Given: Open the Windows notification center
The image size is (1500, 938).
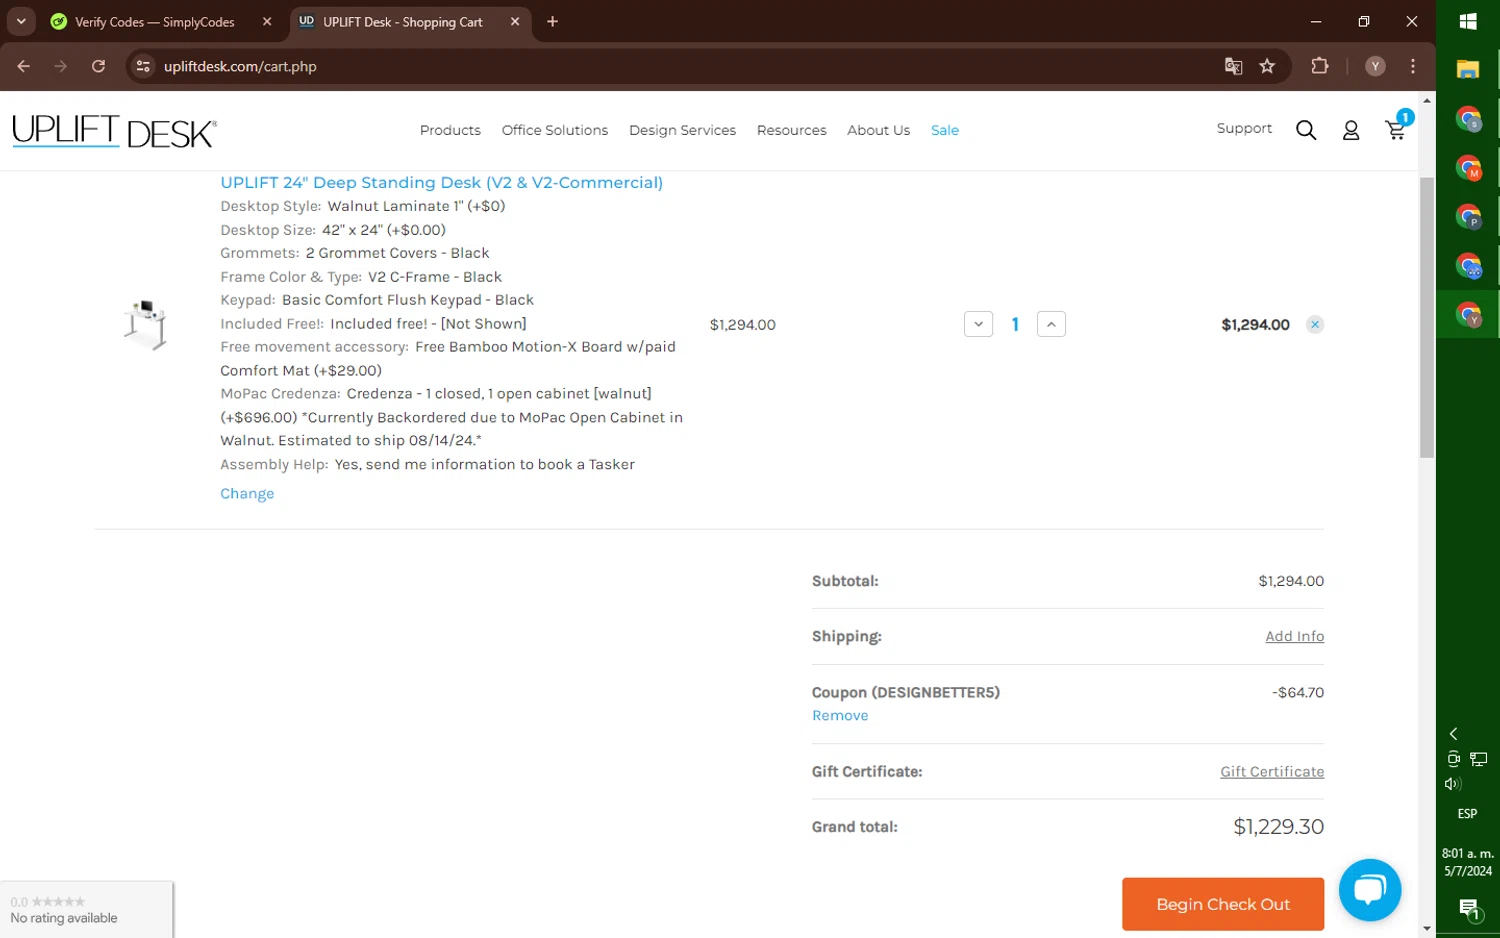Looking at the screenshot, I should pos(1468,909).
